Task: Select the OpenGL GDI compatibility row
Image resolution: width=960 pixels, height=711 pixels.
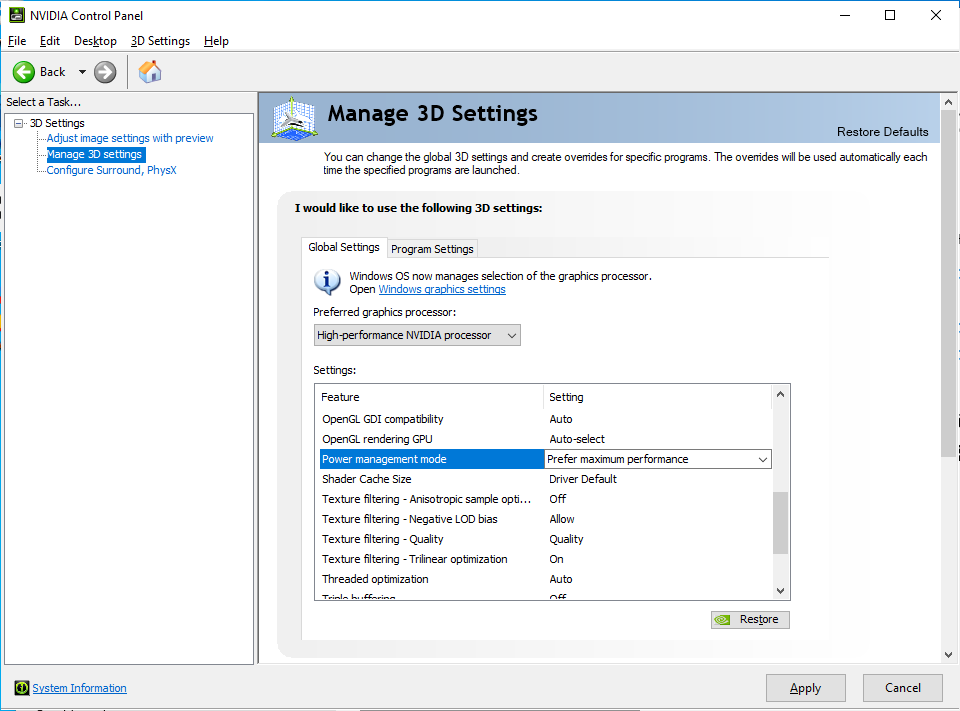Action: pyautogui.click(x=546, y=419)
